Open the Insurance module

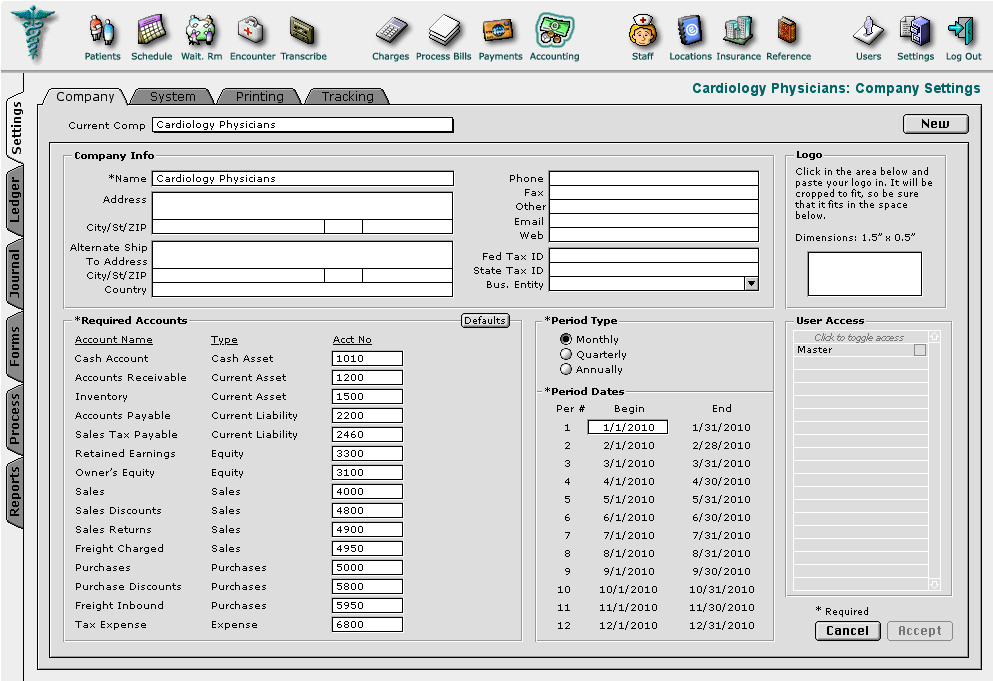tap(738, 38)
